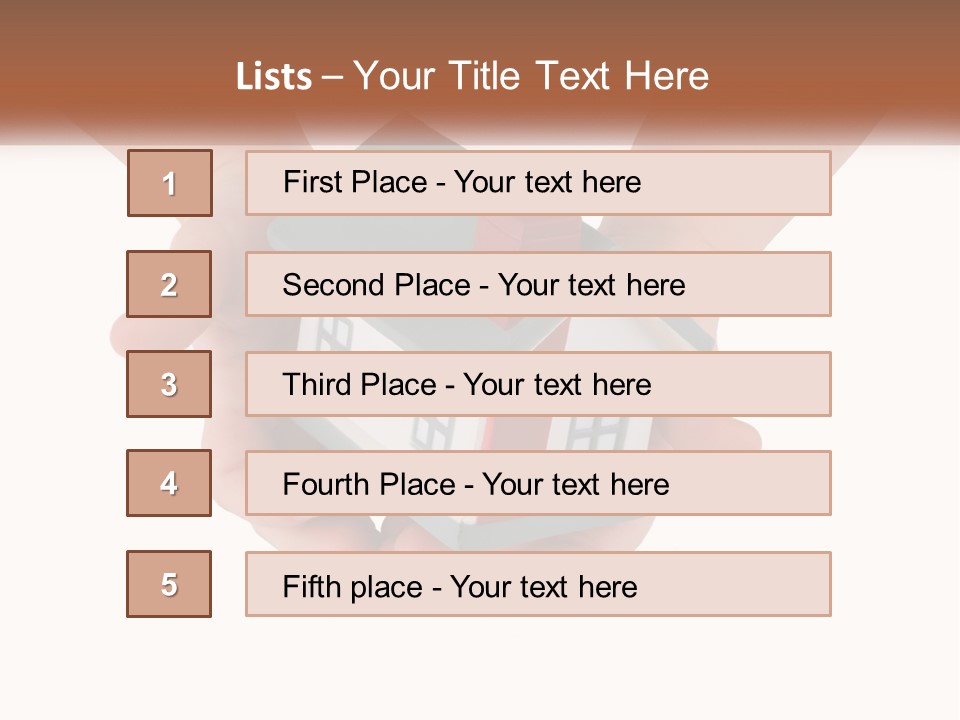
Task: Select the number 4 box
Action: 169,483
